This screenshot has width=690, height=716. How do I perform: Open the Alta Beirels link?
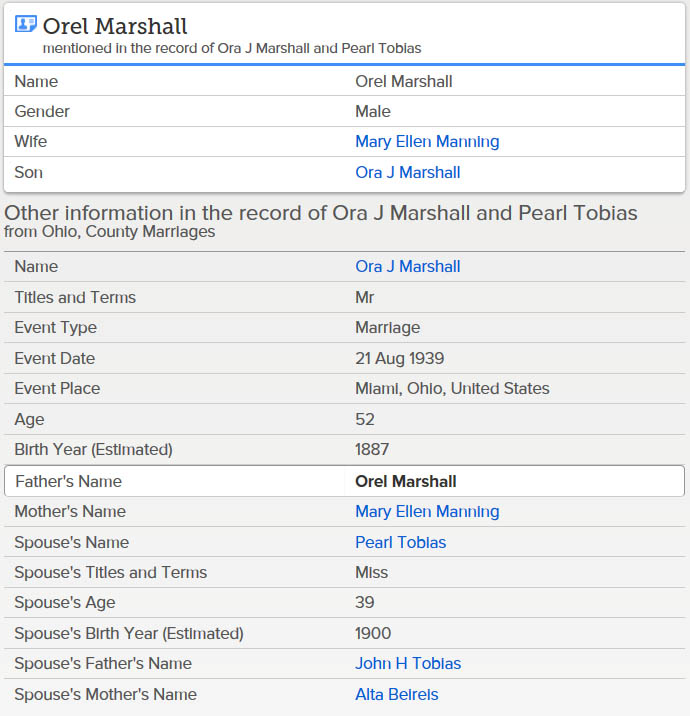point(396,695)
